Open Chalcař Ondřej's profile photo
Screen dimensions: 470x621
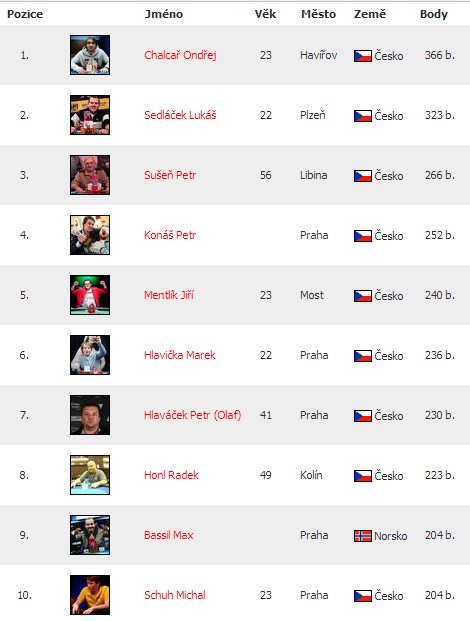(x=90, y=55)
